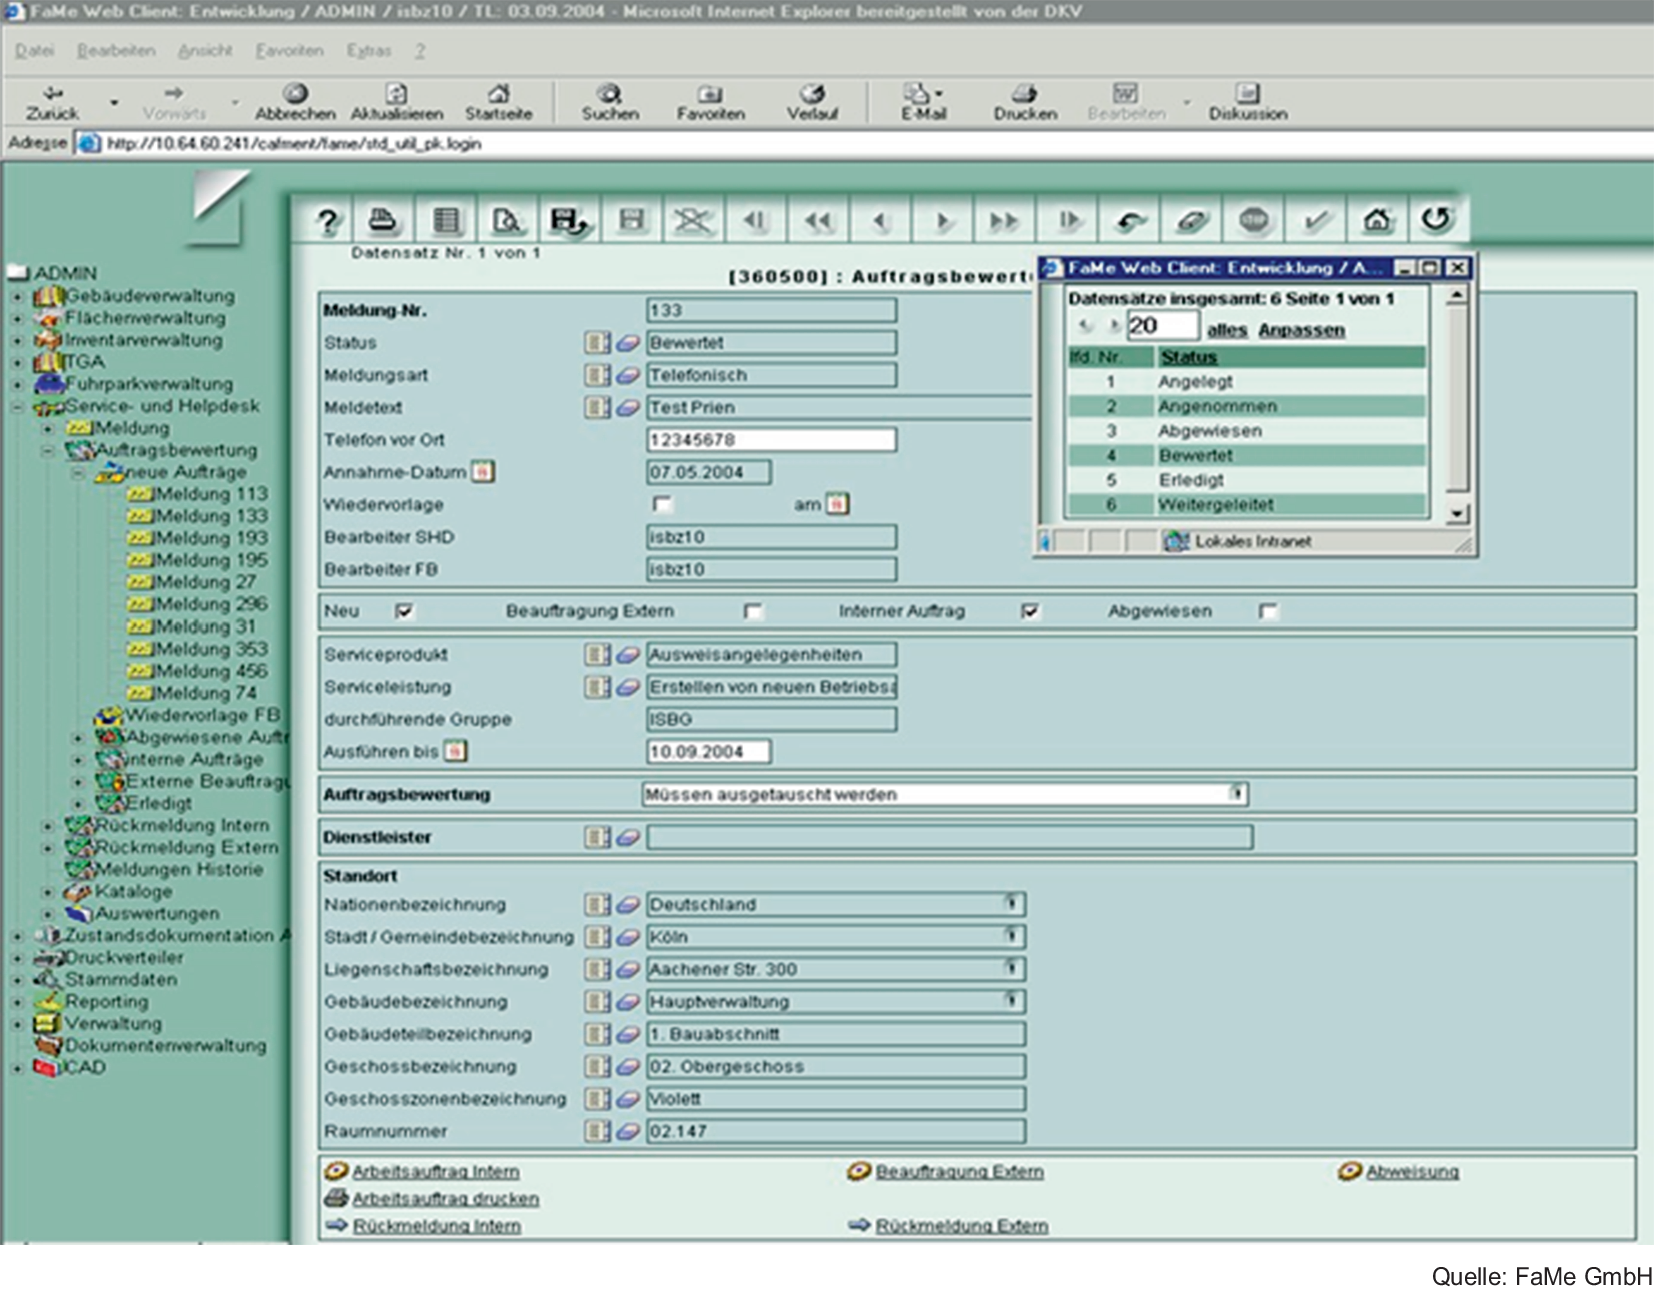Viewport: 1654px width, 1293px height.
Task: Open the Datei menu
Action: (x=35, y=50)
